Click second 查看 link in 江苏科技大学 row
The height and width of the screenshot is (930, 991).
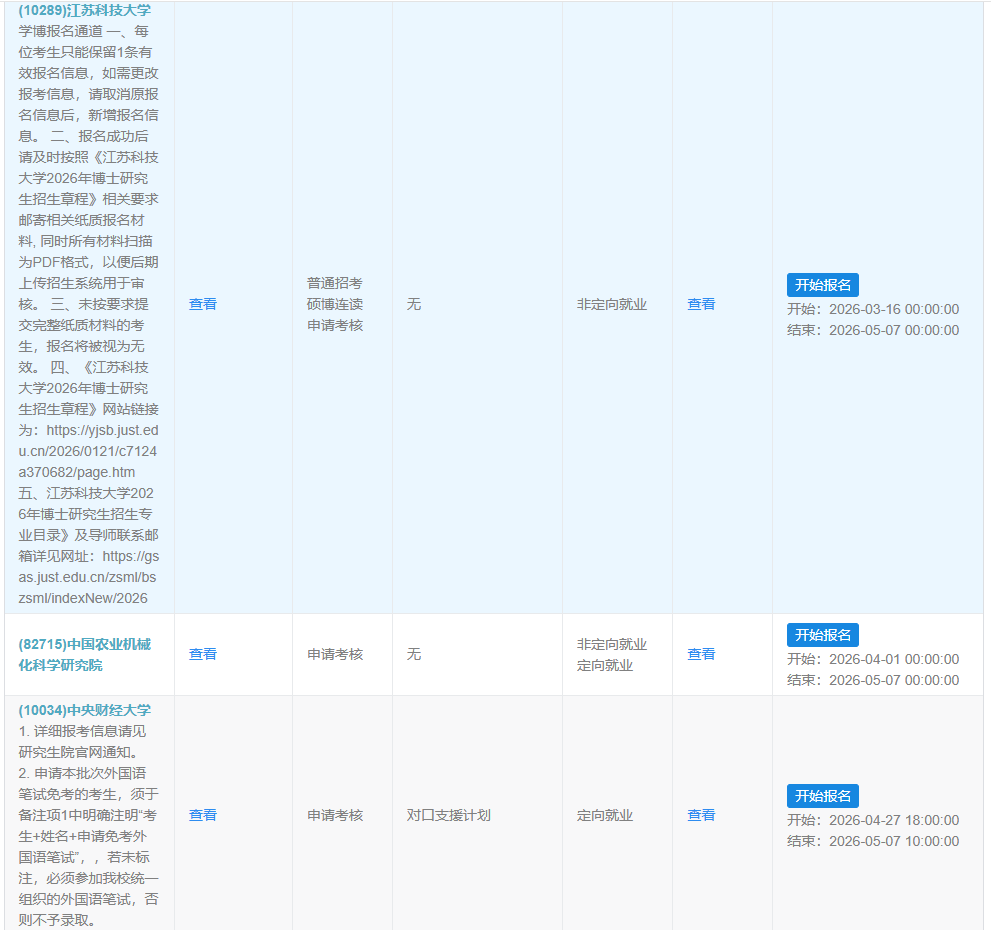coord(701,304)
